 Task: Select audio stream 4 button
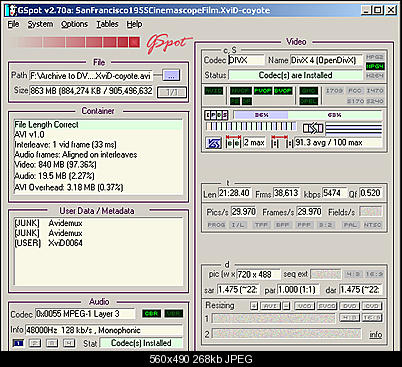69,343
